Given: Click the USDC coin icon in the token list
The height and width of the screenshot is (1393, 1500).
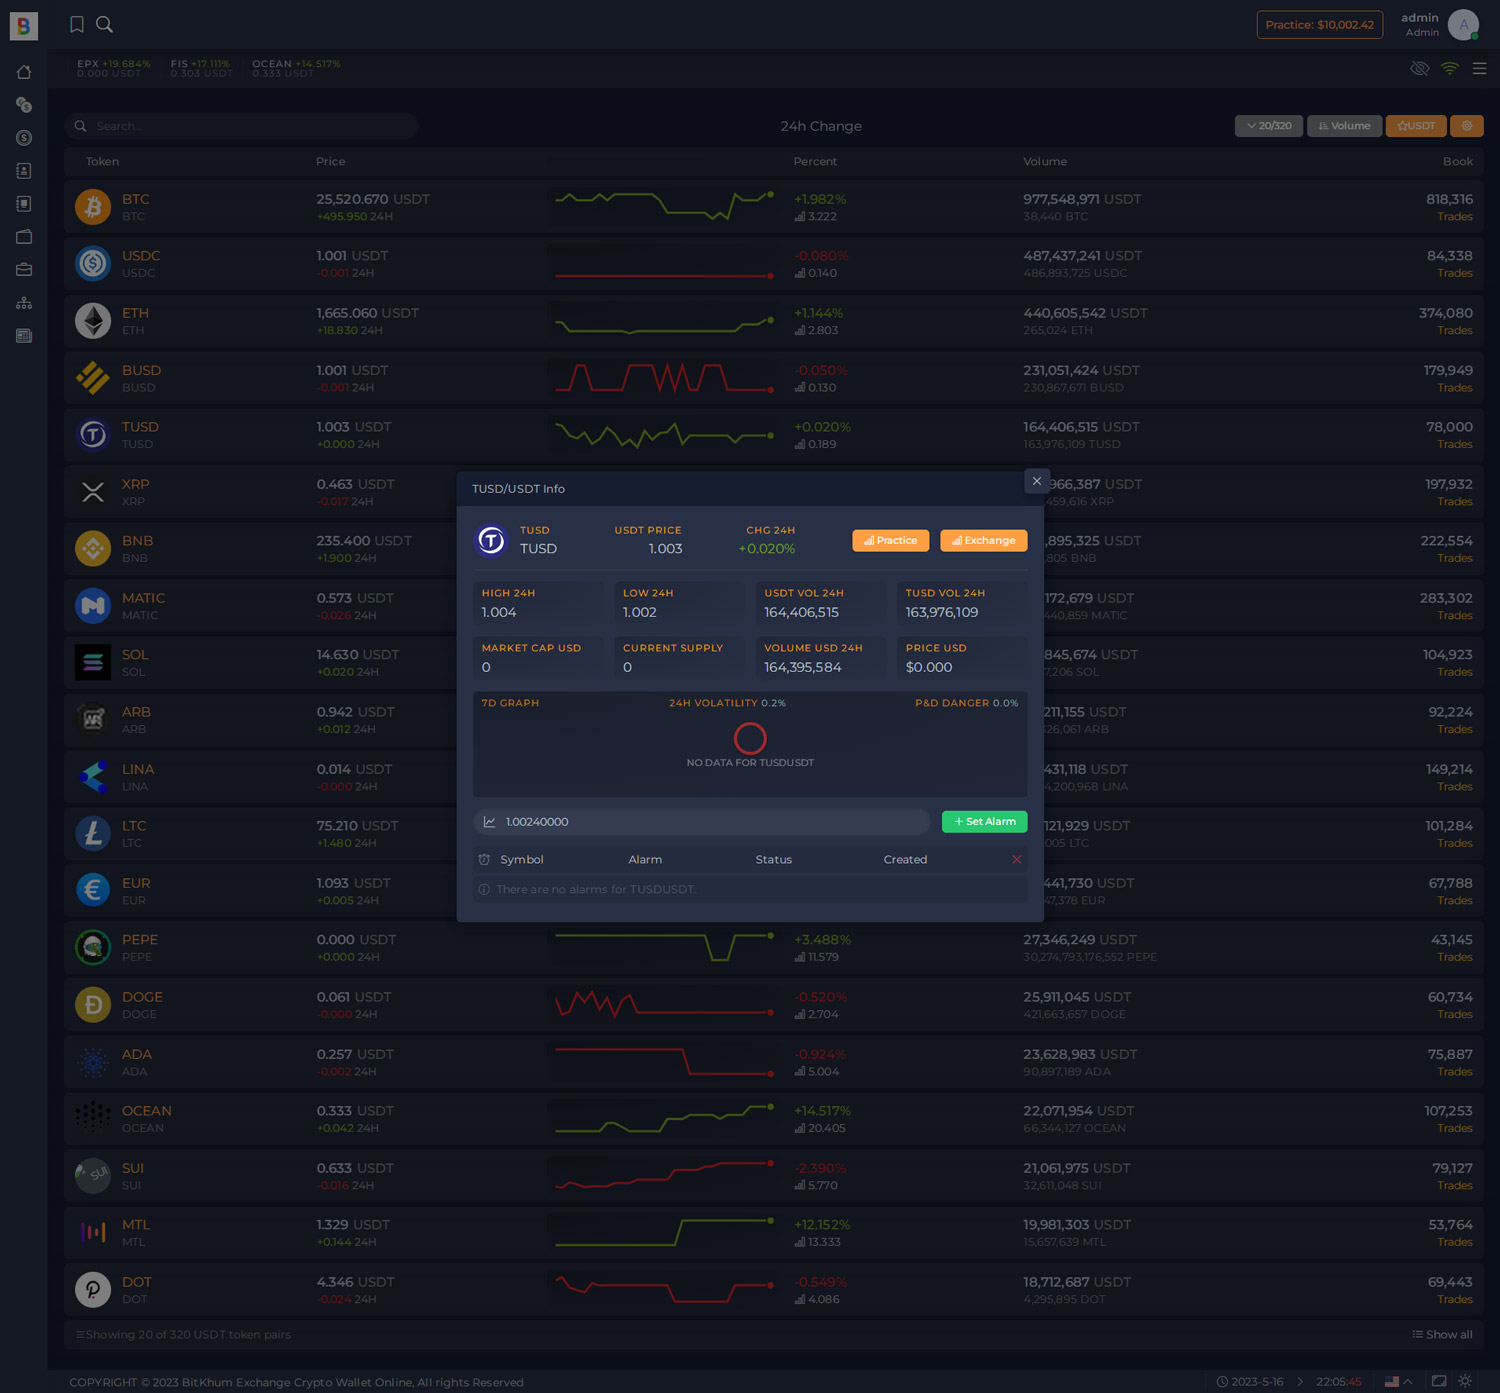Looking at the screenshot, I should click(x=93, y=264).
